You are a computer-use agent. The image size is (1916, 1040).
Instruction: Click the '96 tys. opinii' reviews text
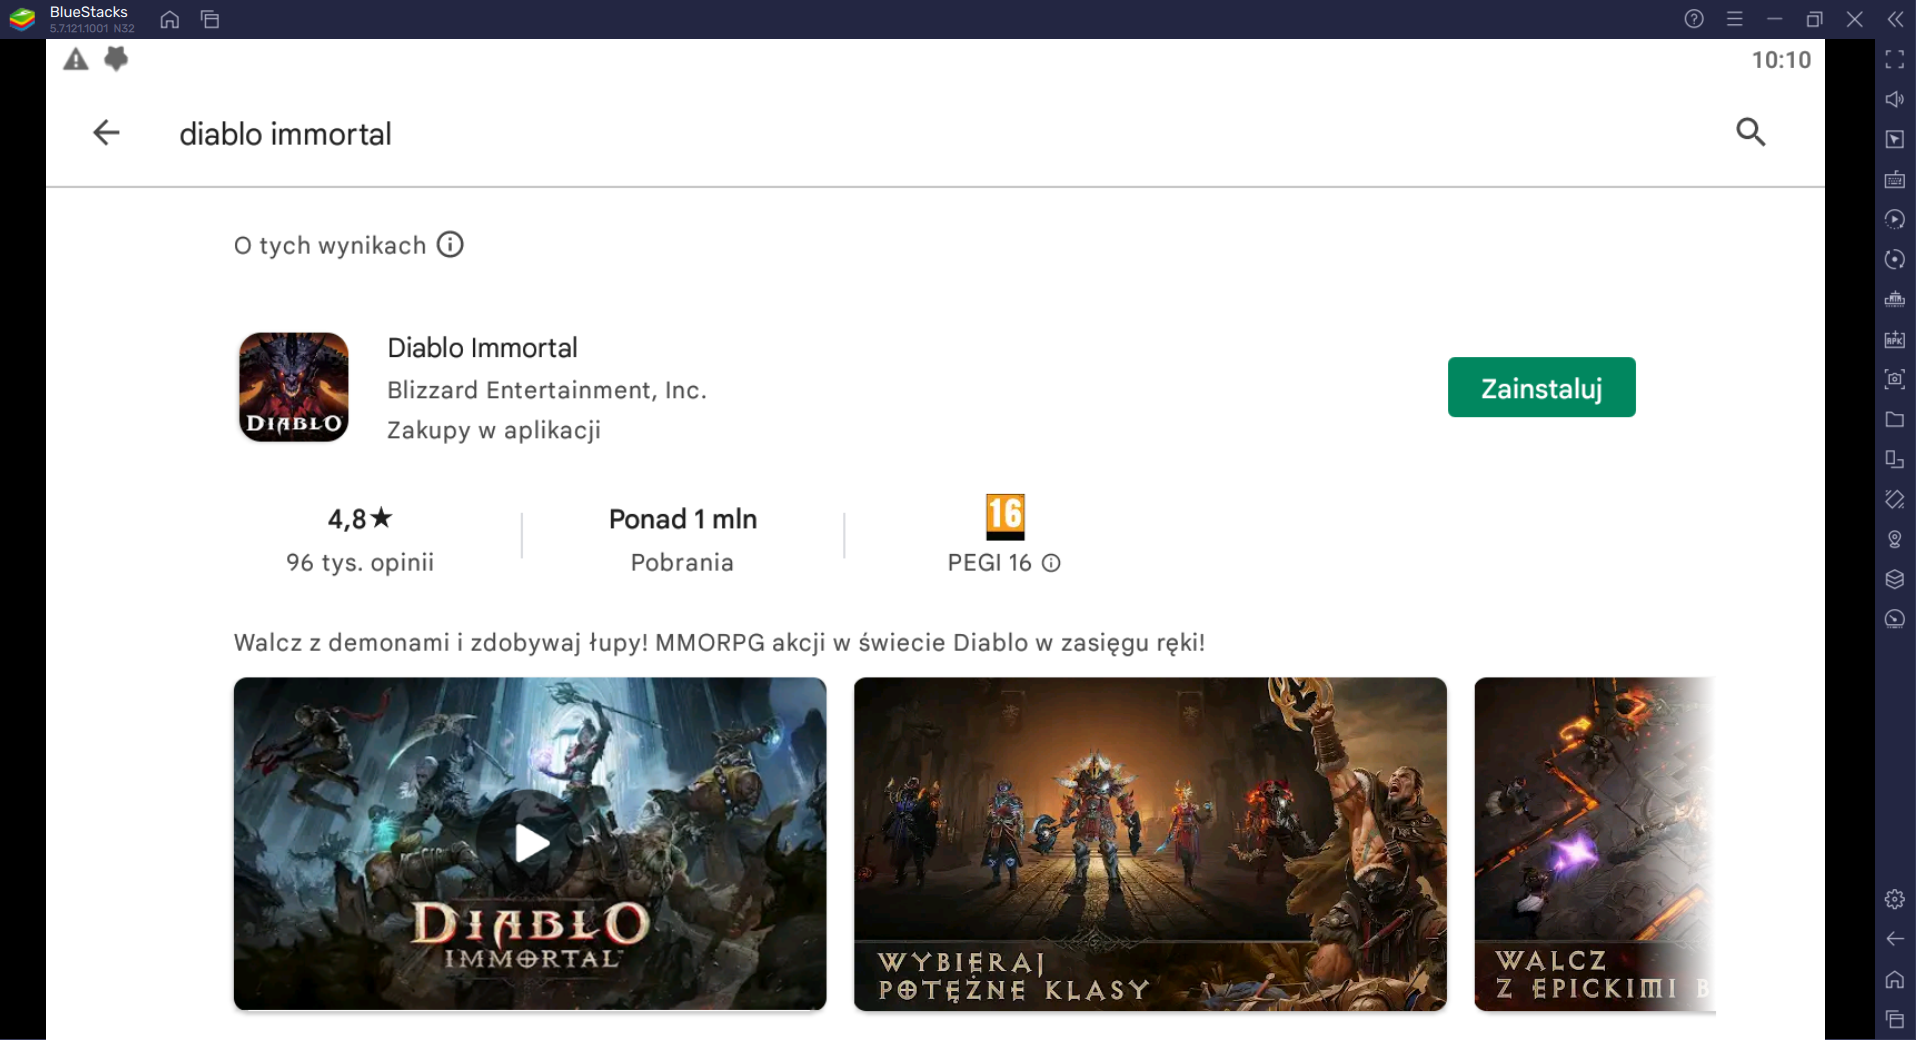360,562
